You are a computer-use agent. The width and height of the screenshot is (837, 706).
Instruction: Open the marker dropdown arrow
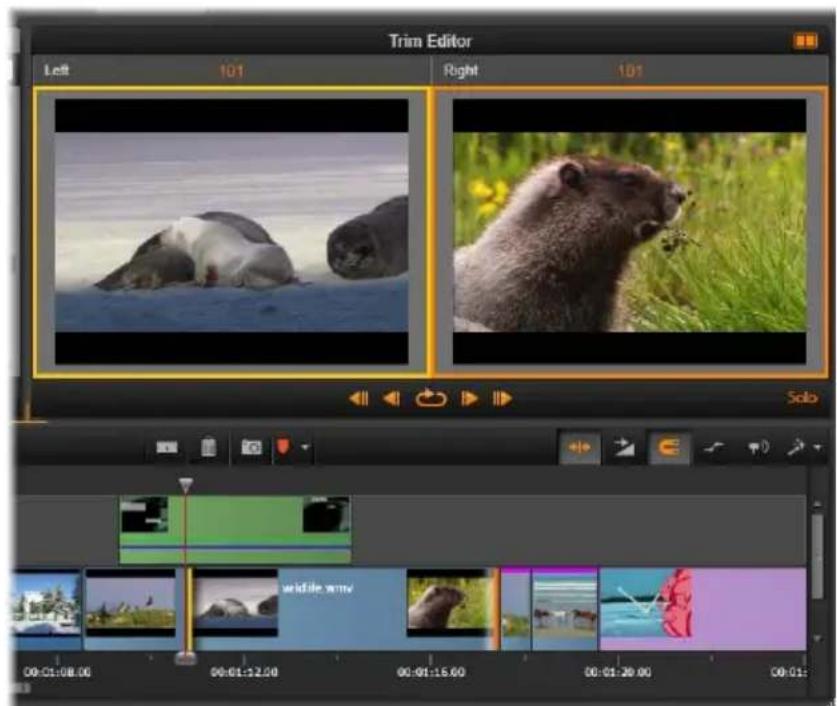(305, 447)
